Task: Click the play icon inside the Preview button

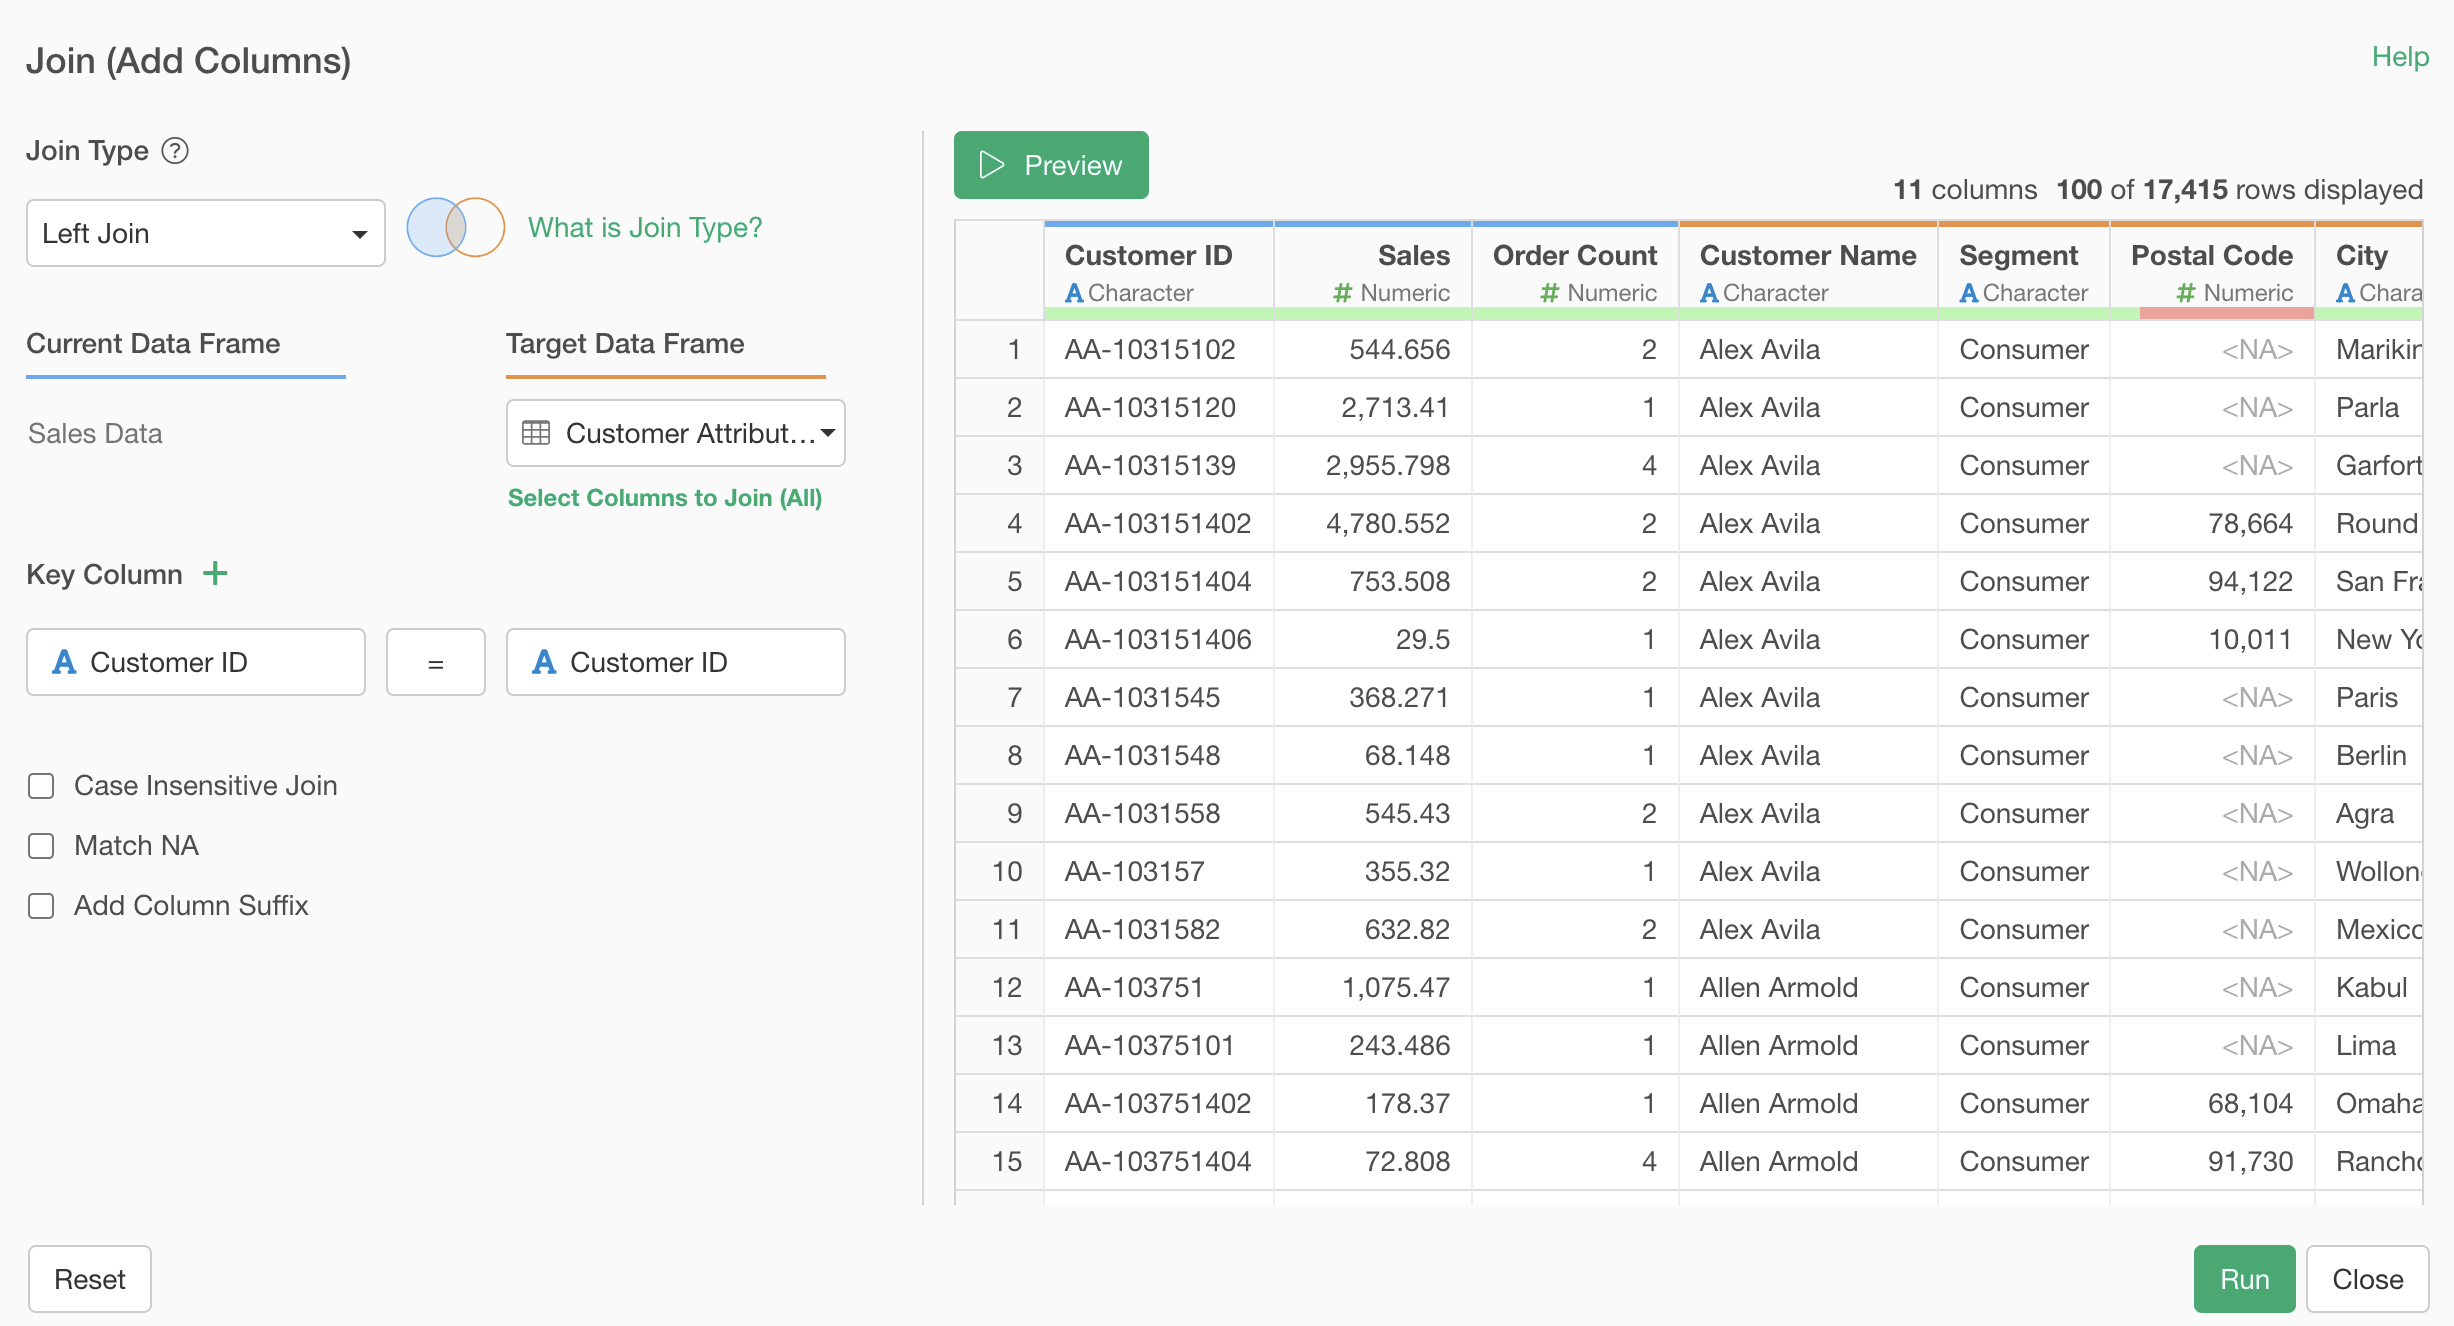Action: pos(991,165)
